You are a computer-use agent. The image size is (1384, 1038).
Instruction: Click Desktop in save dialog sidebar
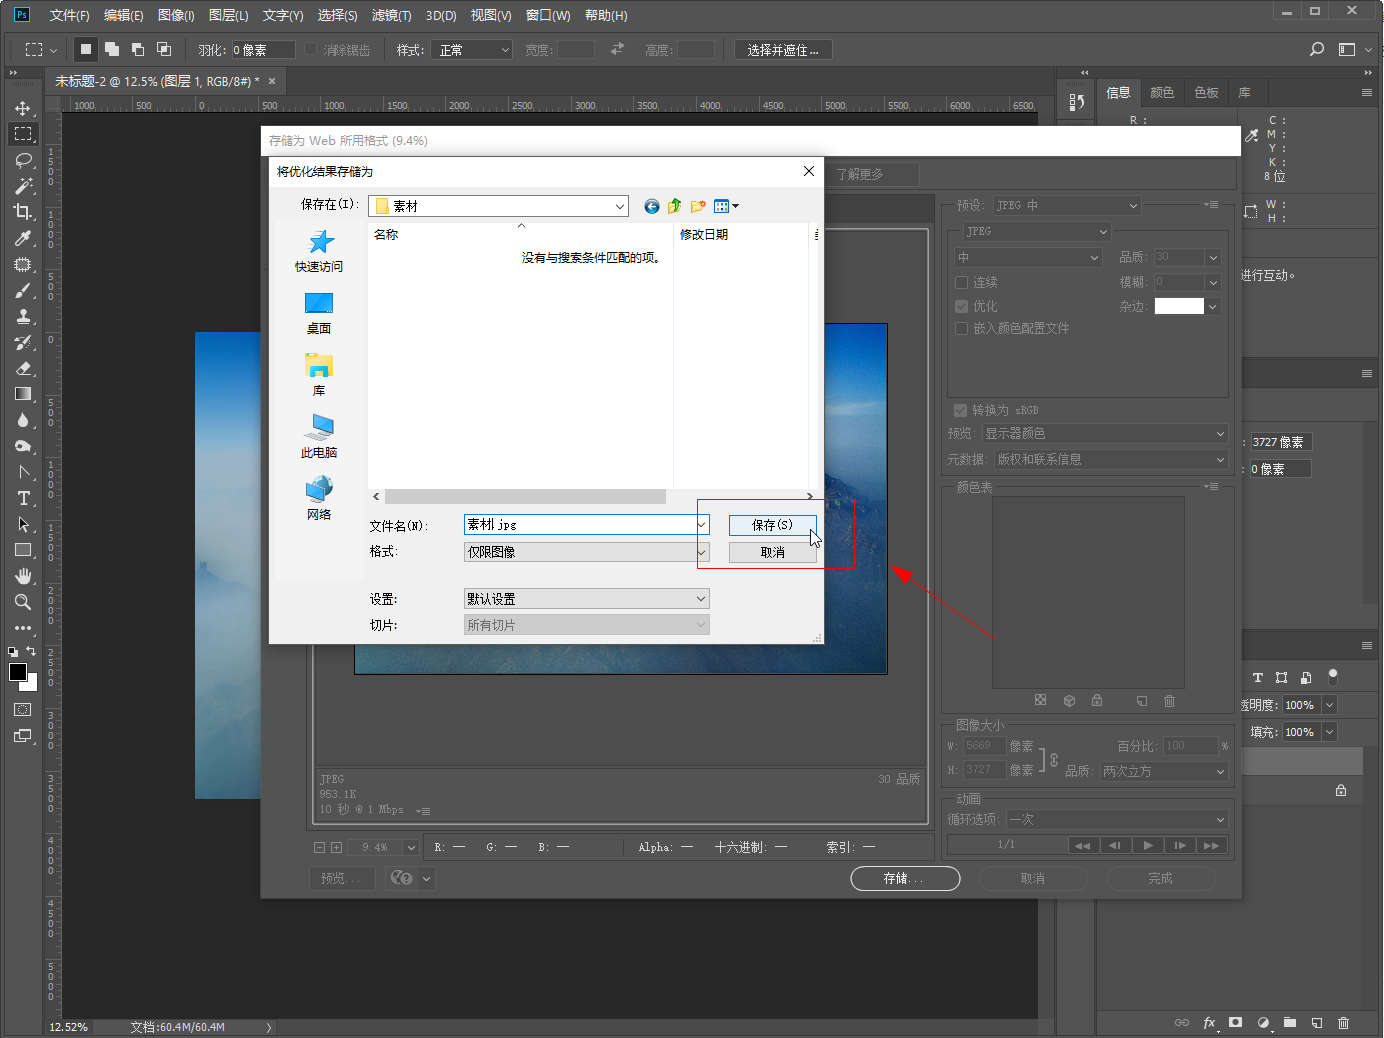pos(318,312)
